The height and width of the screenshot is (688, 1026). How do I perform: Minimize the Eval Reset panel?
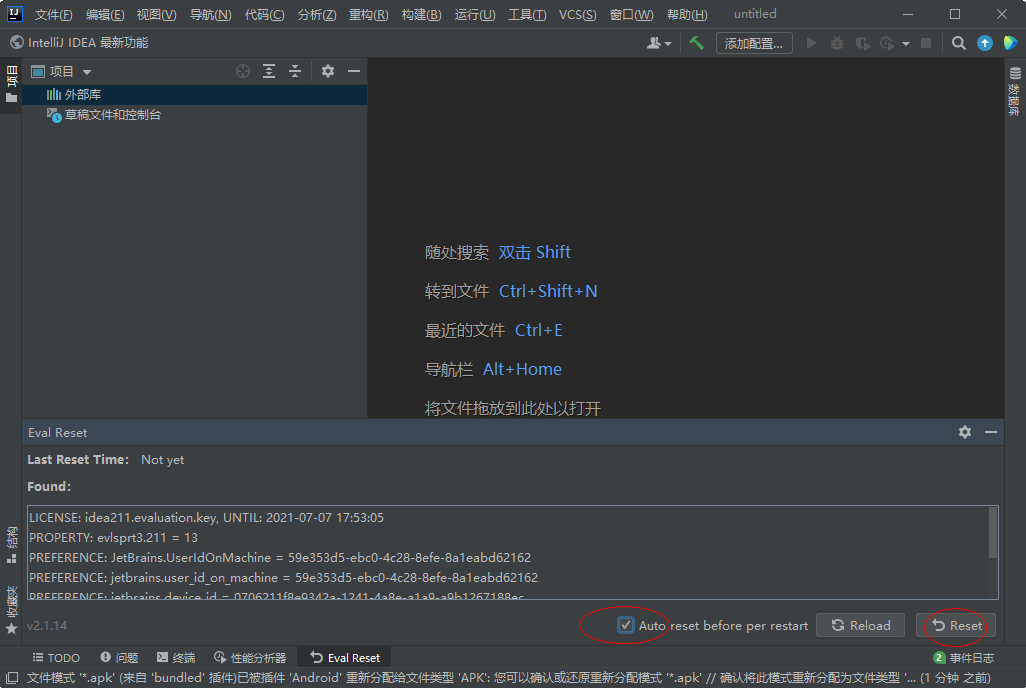pyautogui.click(x=991, y=432)
